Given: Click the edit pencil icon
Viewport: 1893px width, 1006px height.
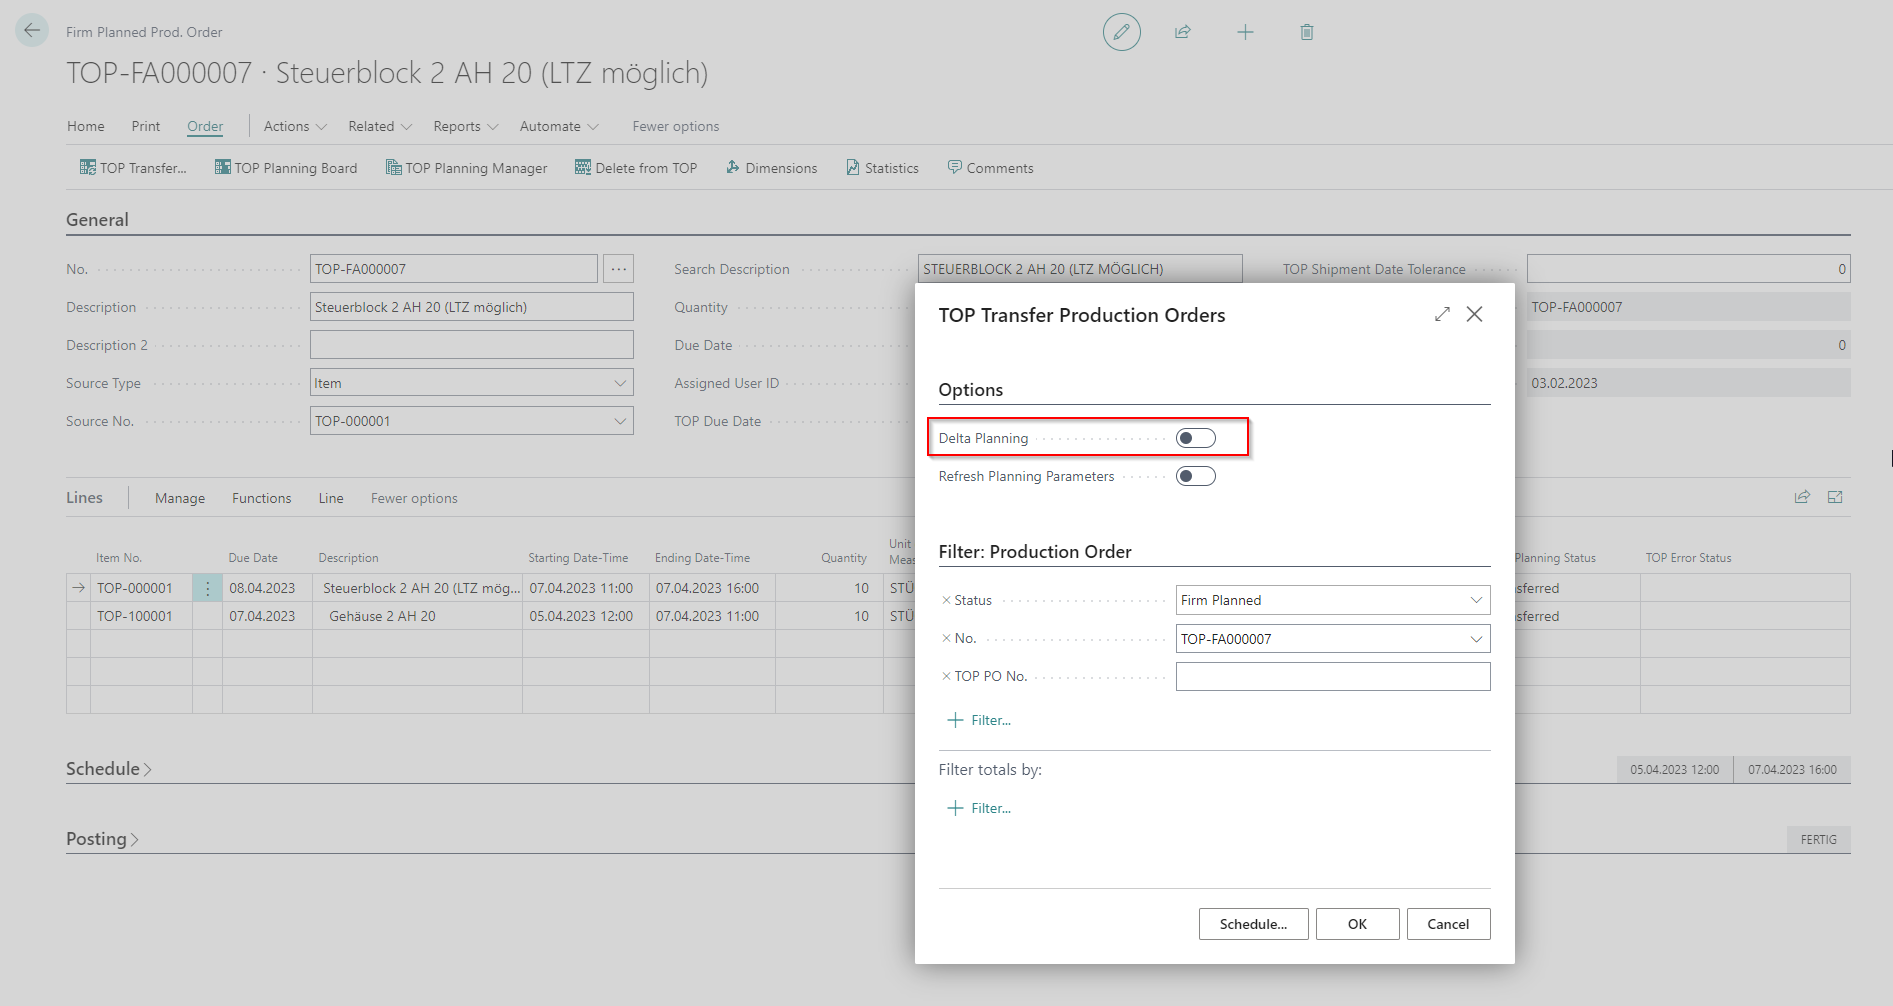Looking at the screenshot, I should (1121, 32).
